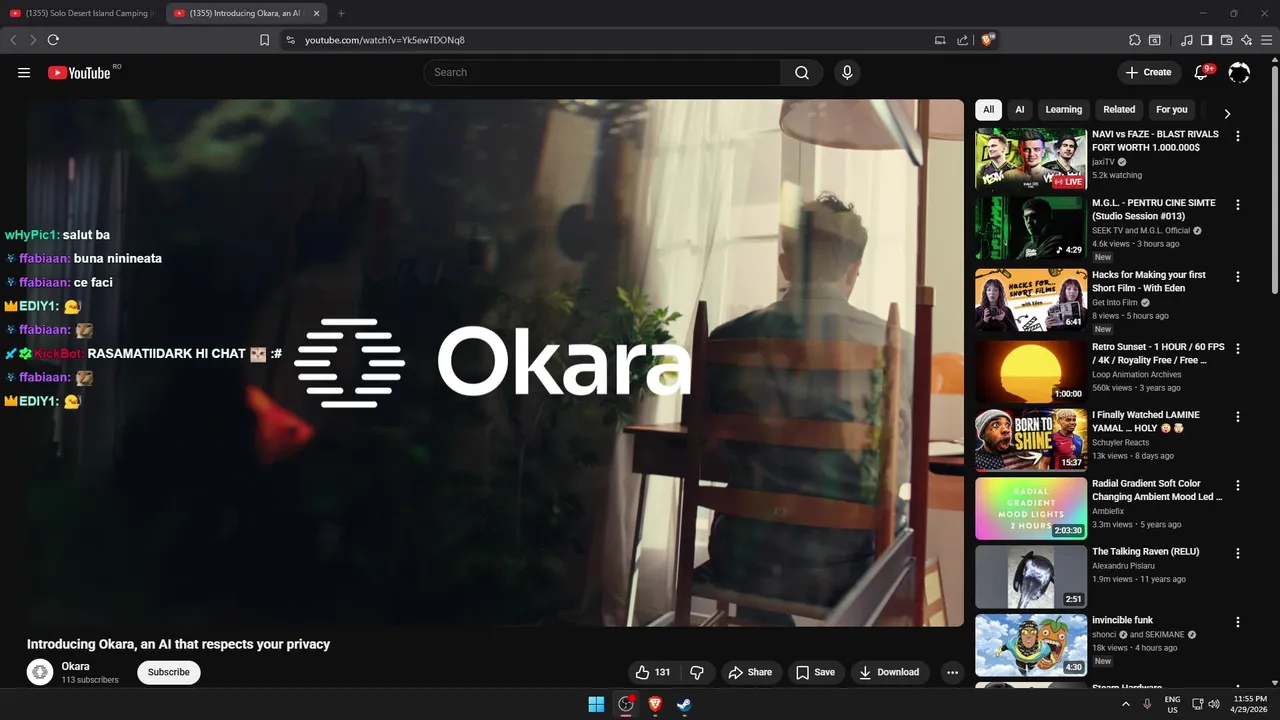Open the Born to Shine LAMINE YAMAL thumbnail
Viewport: 1280px width, 720px height.
[1031, 440]
